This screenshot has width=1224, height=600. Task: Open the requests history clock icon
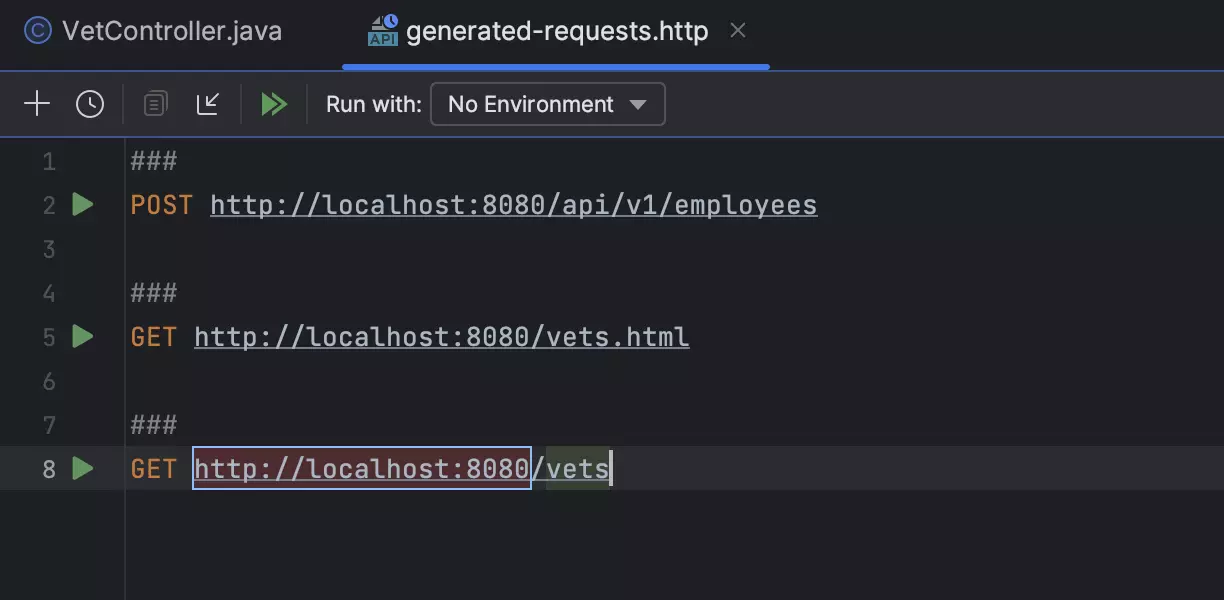click(x=90, y=104)
